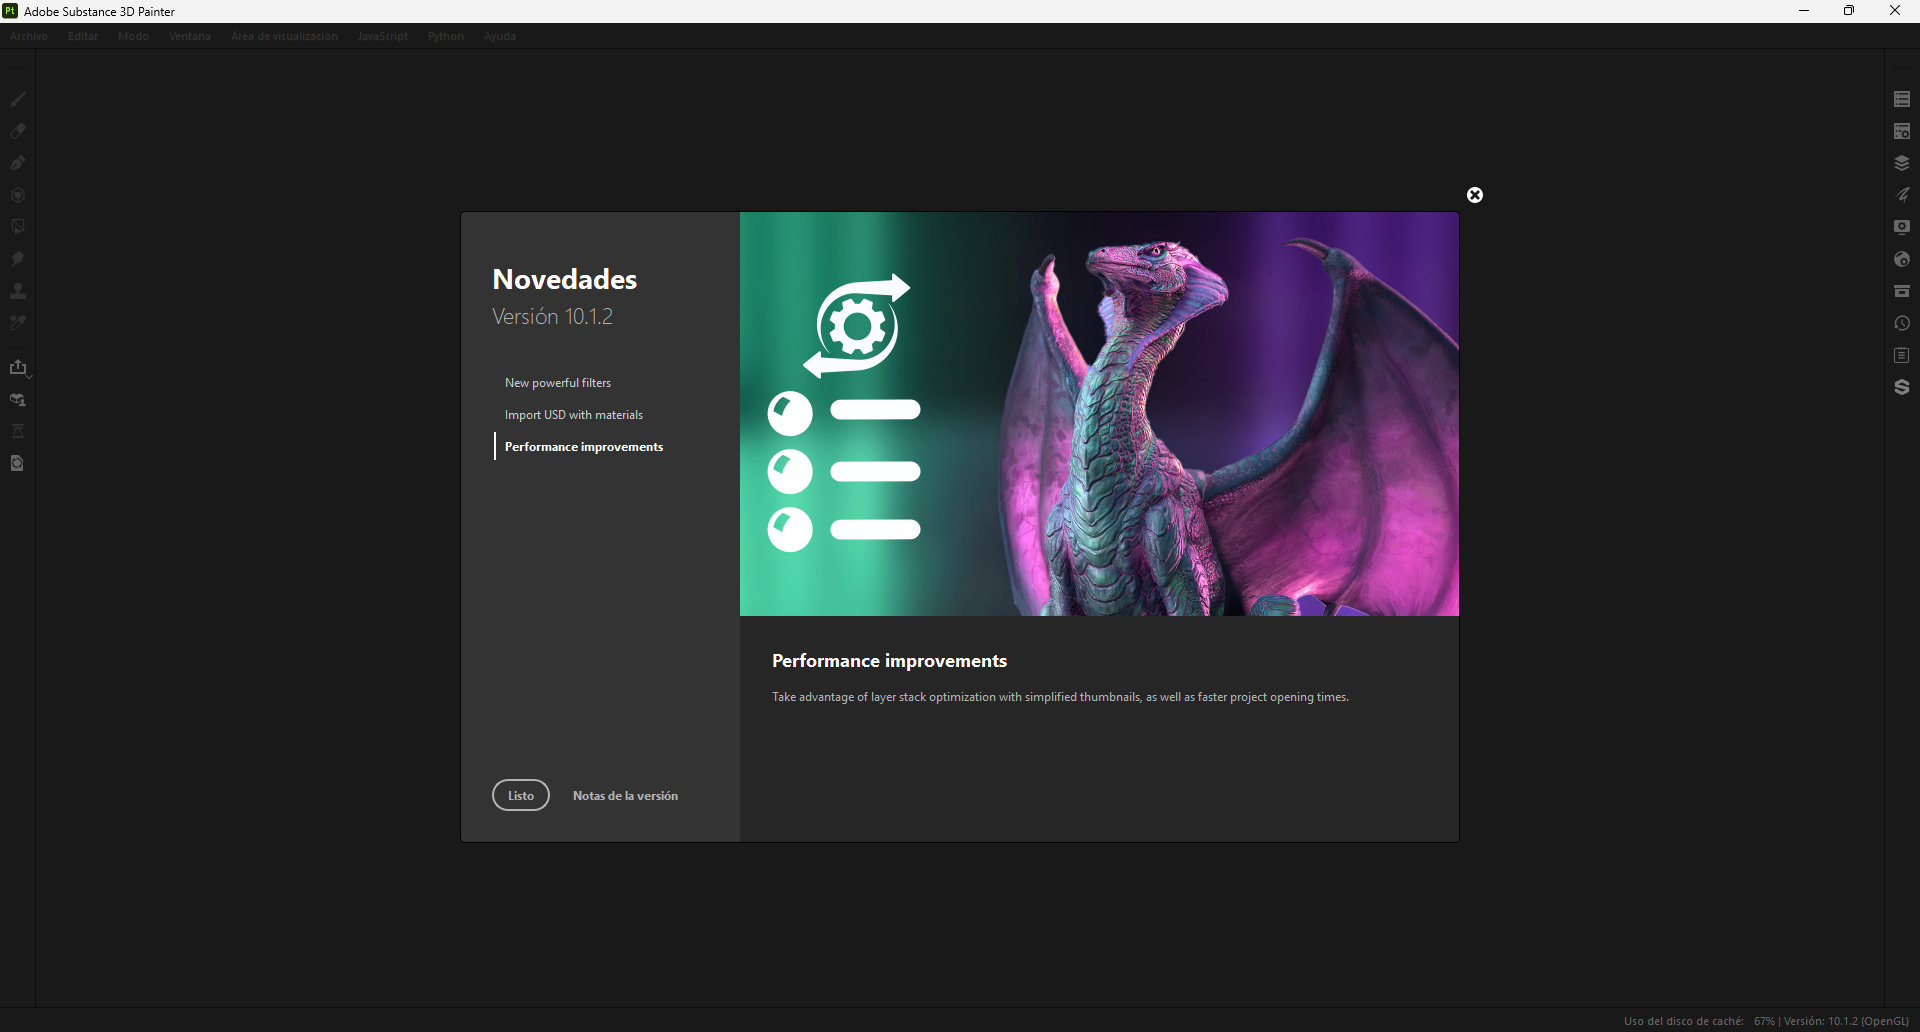This screenshot has width=1920, height=1032.
Task: Select the New powerful filters entry
Action: pyautogui.click(x=558, y=383)
